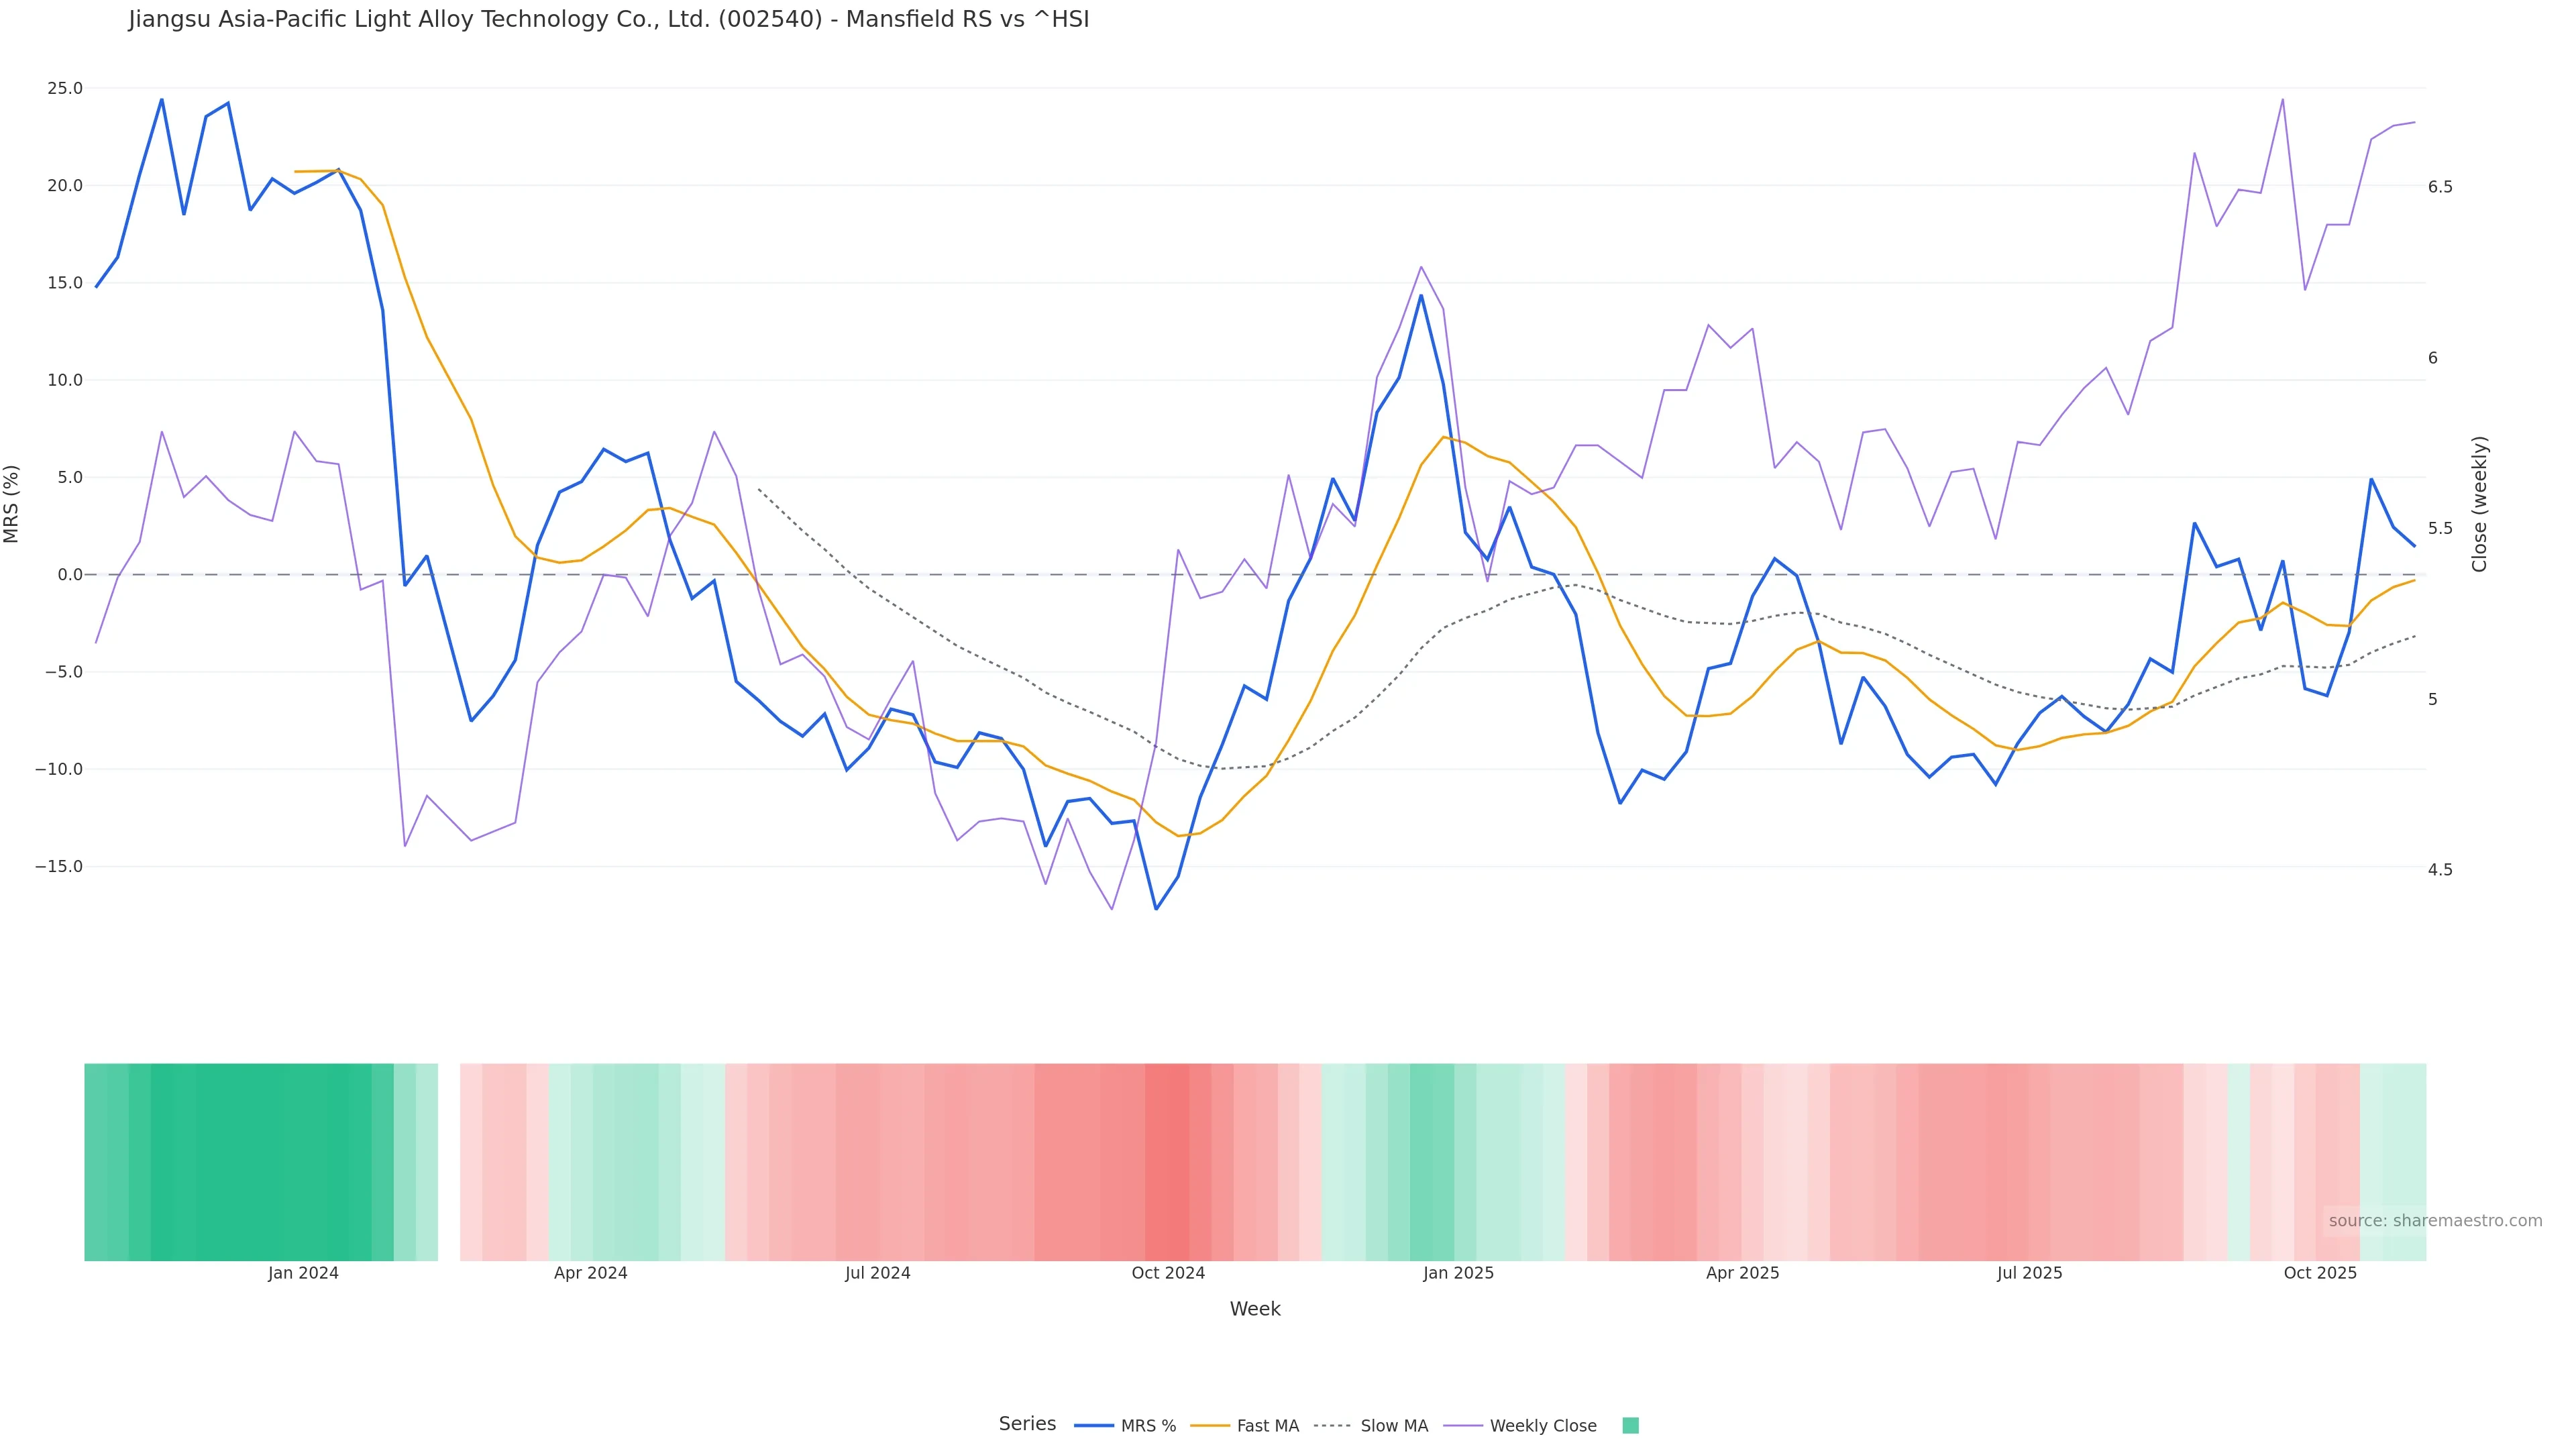This screenshot has height=1449, width=2576.
Task: Click the green square legend swatch
Action: [1630, 1426]
